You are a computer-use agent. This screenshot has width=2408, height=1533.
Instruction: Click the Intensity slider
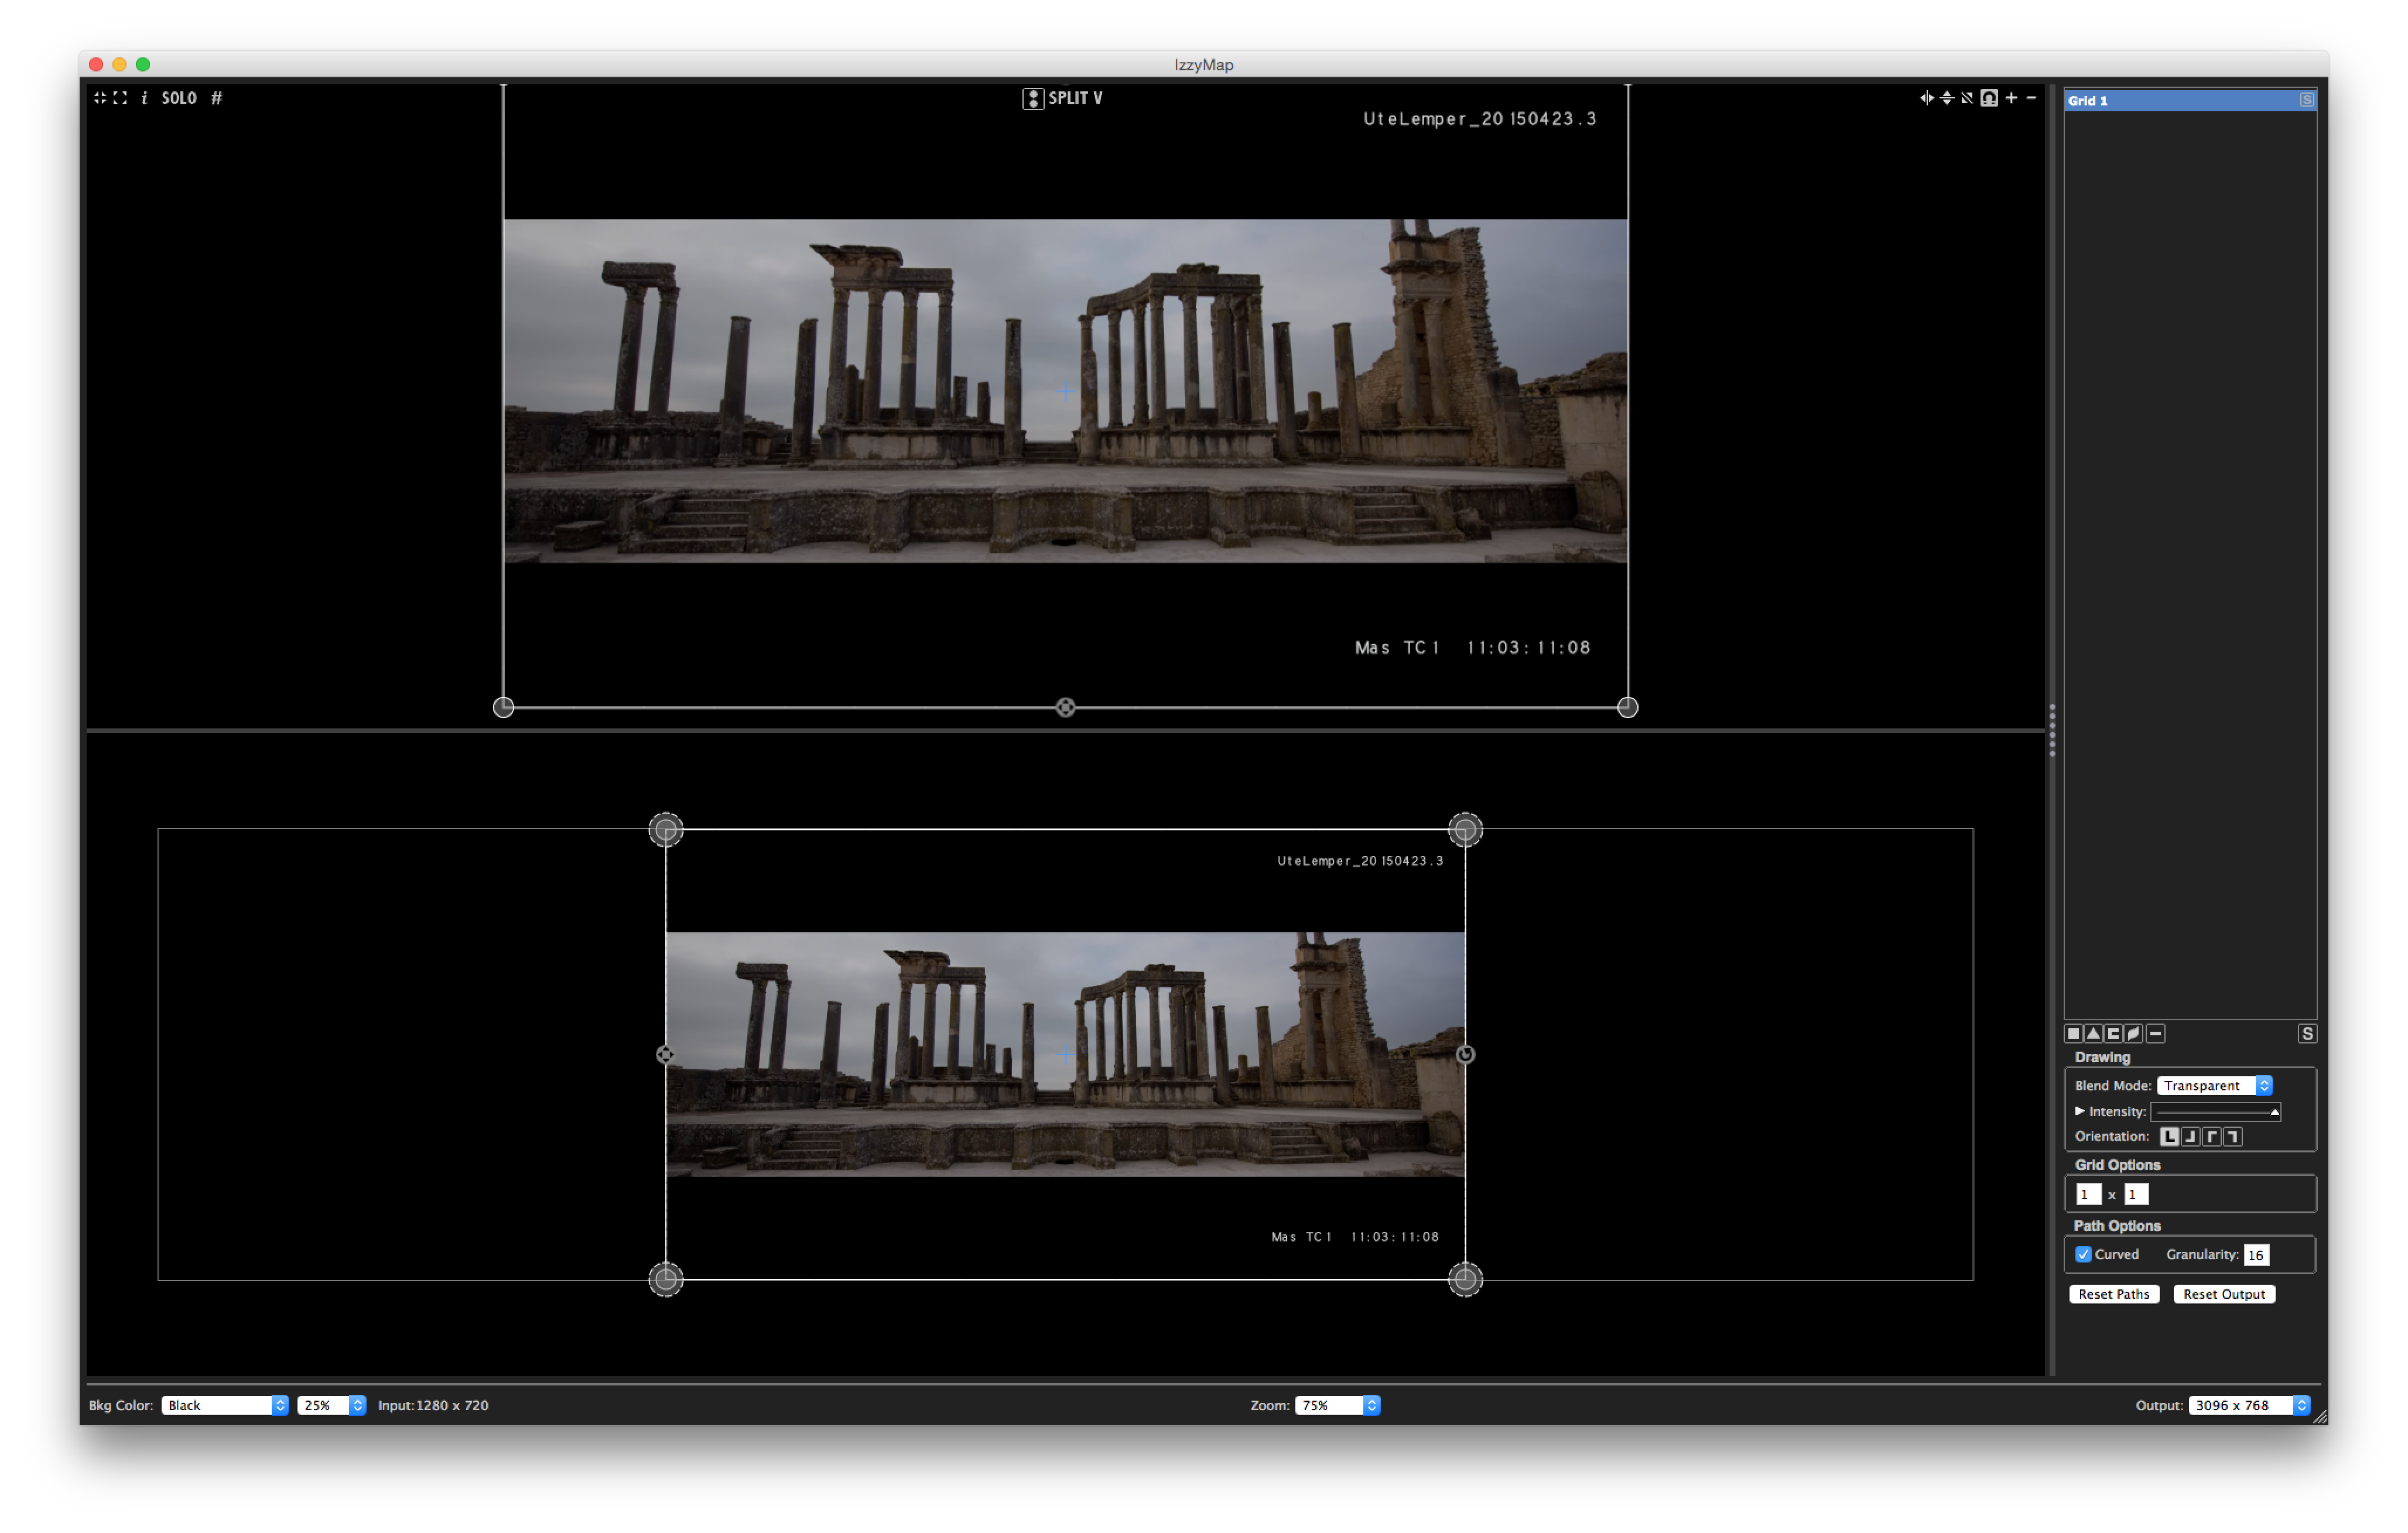[2215, 1111]
